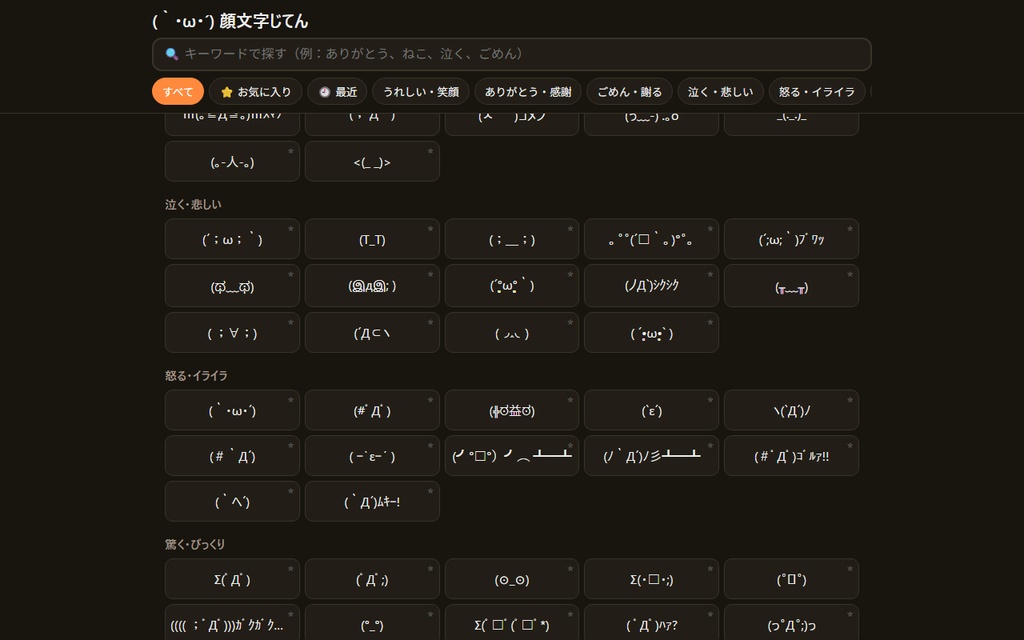The width and height of the screenshot is (1024, 640).
Task: Filter by うれしい・笑顔 category
Action: pos(421,91)
